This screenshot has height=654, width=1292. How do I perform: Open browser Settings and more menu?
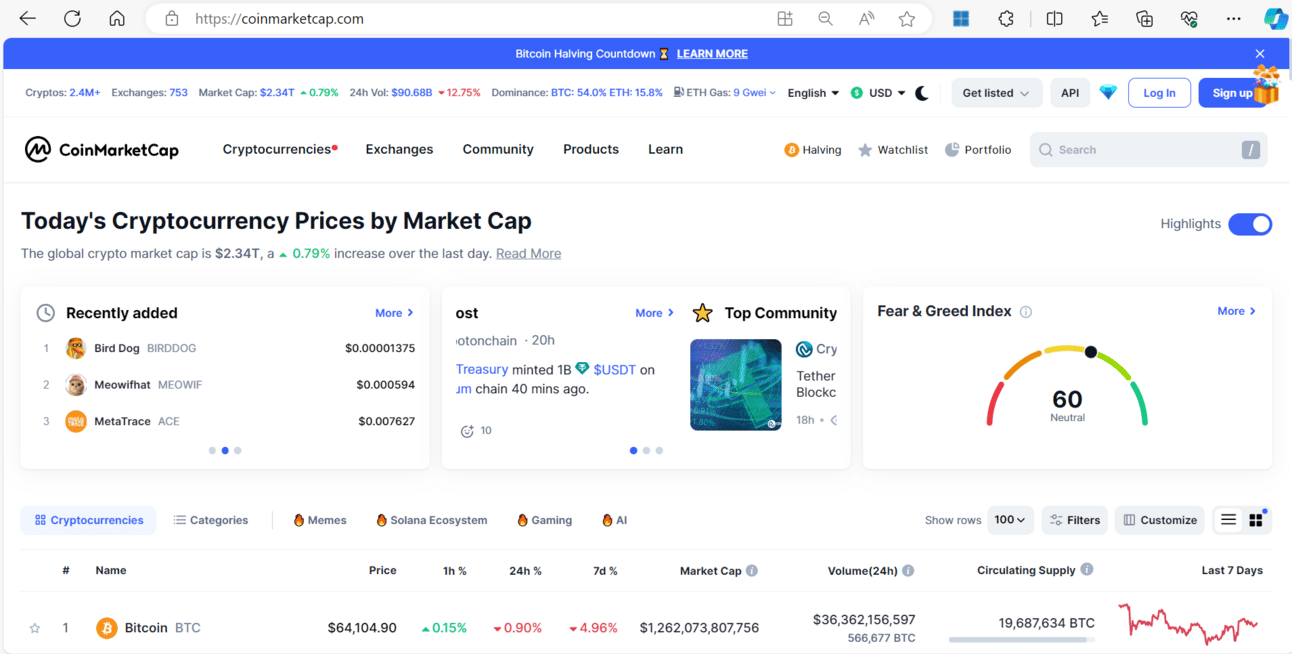1234,19
